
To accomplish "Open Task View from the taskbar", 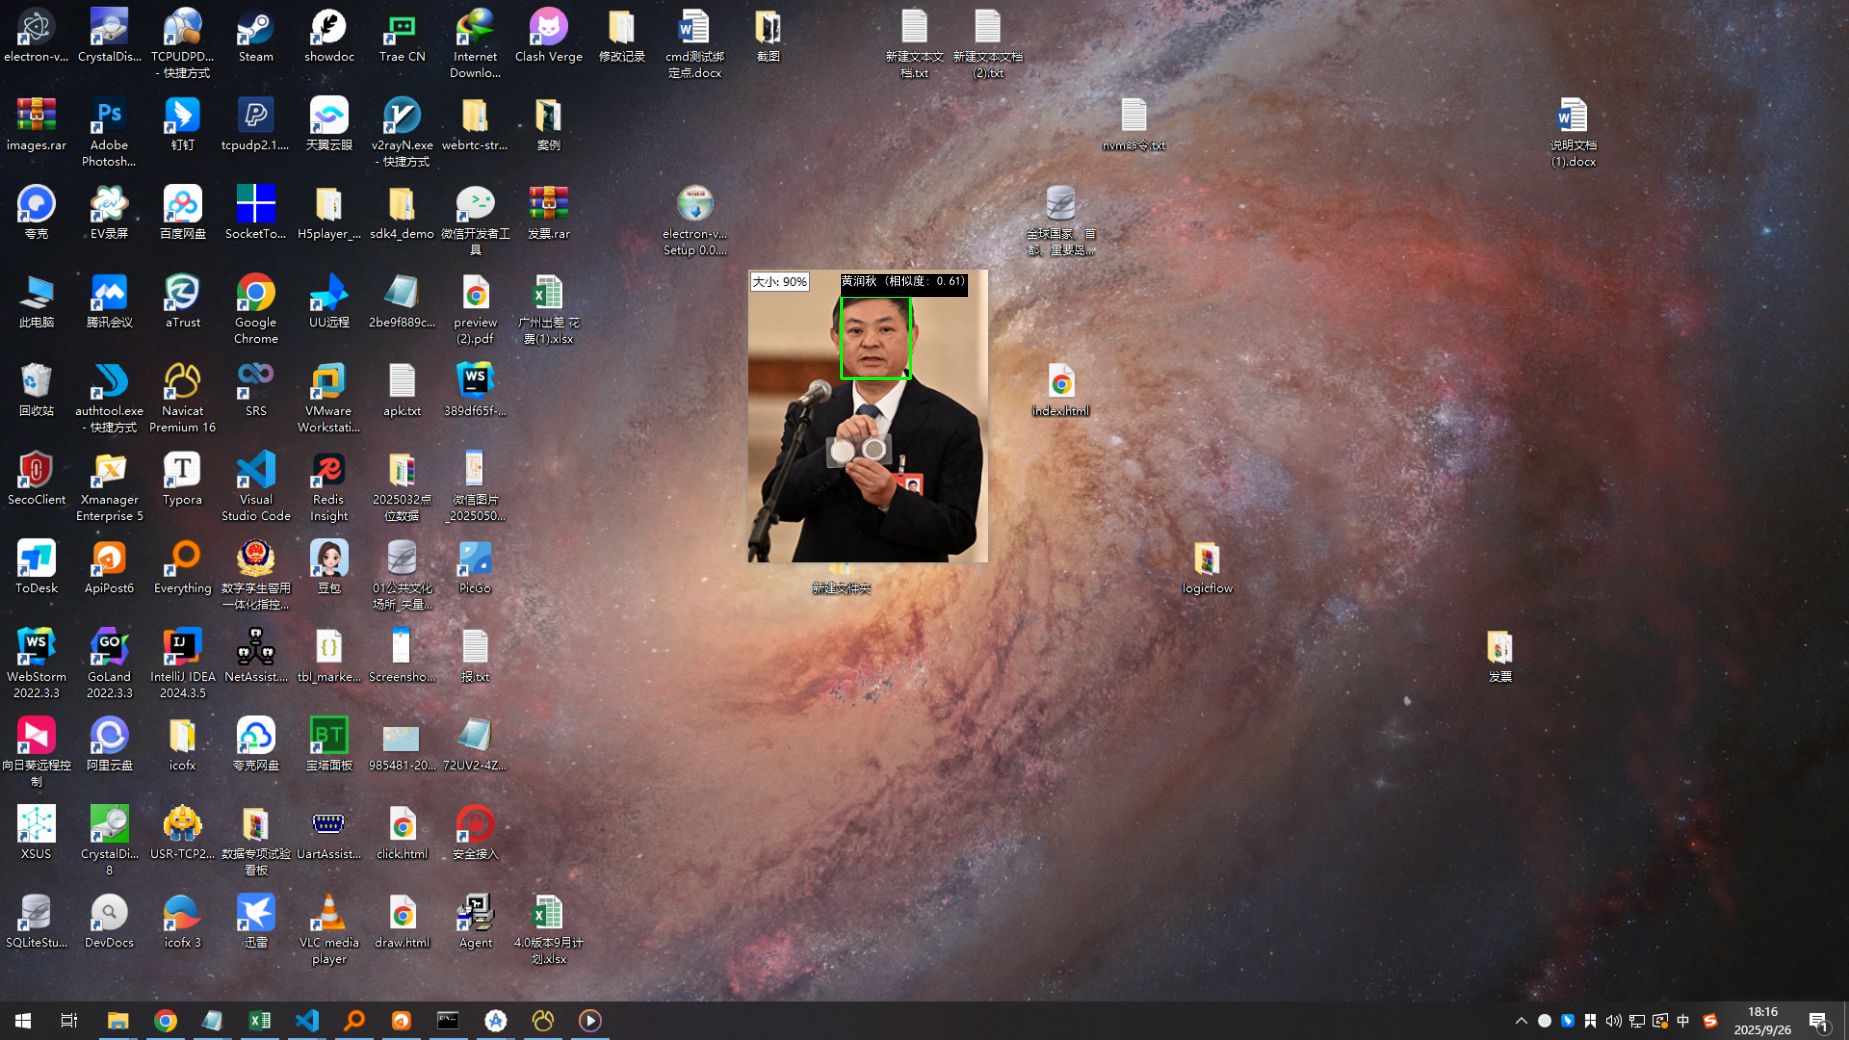I will [x=69, y=1021].
